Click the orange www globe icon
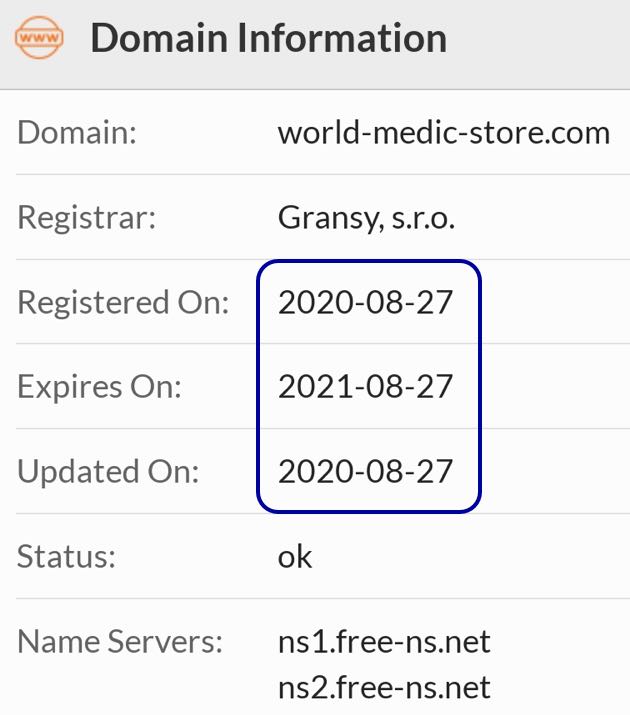630x715 pixels. click(39, 37)
